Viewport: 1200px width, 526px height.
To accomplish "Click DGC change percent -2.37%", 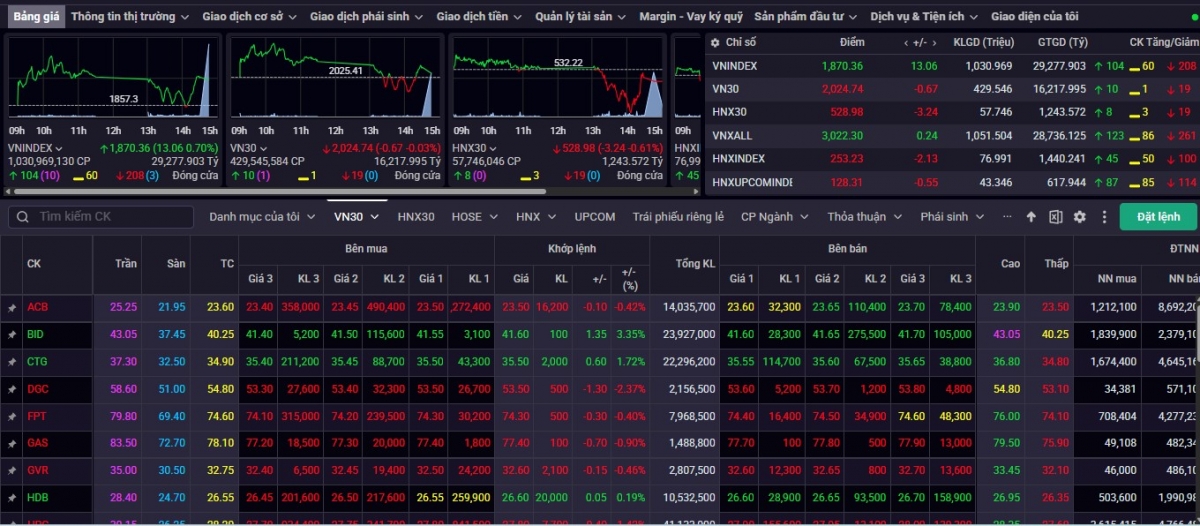I will 629,388.
